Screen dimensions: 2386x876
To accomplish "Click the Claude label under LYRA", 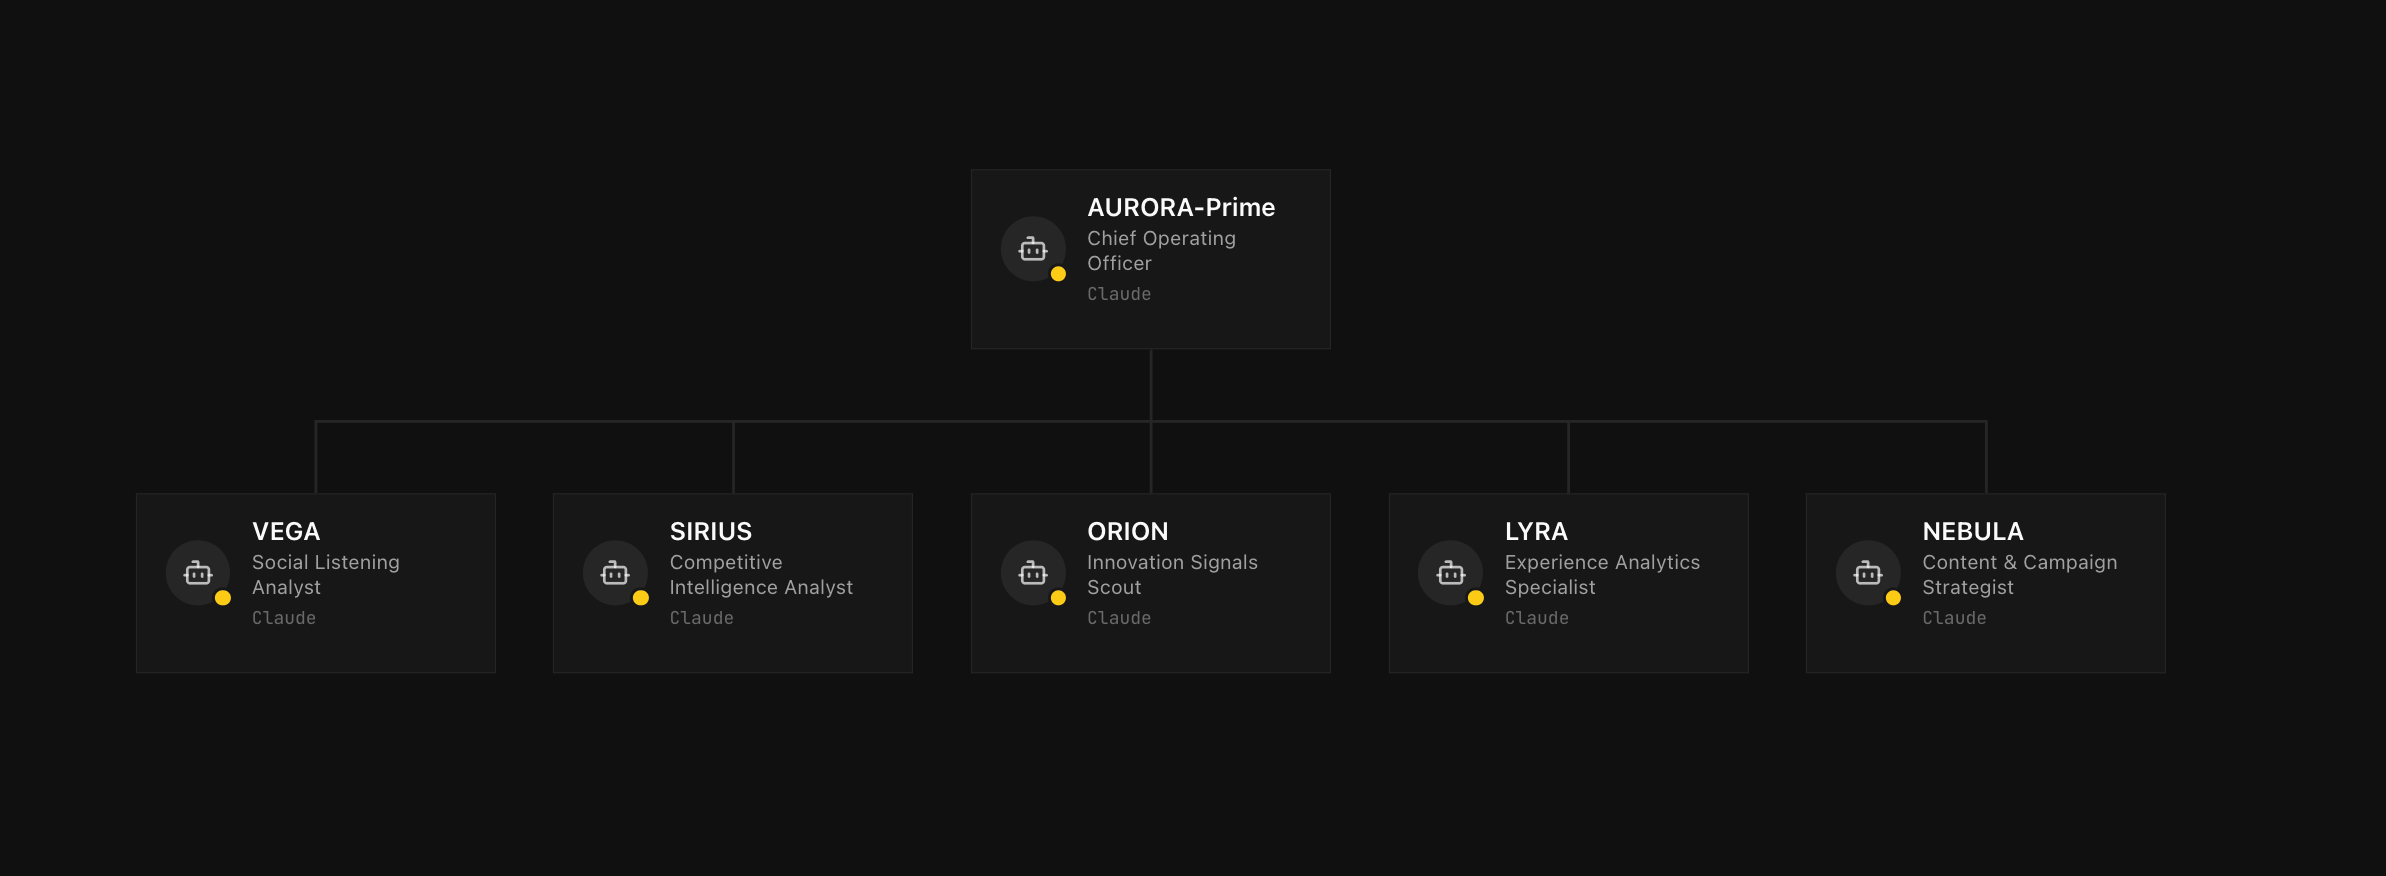I will pyautogui.click(x=1537, y=618).
